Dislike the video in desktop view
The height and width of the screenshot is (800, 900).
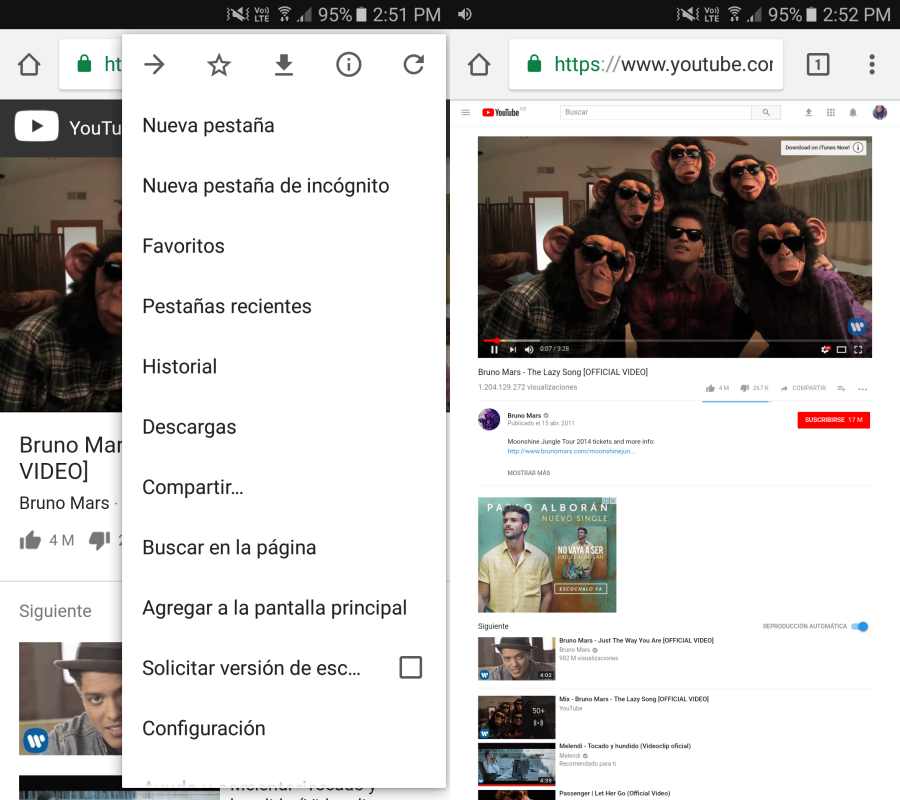pos(754,389)
